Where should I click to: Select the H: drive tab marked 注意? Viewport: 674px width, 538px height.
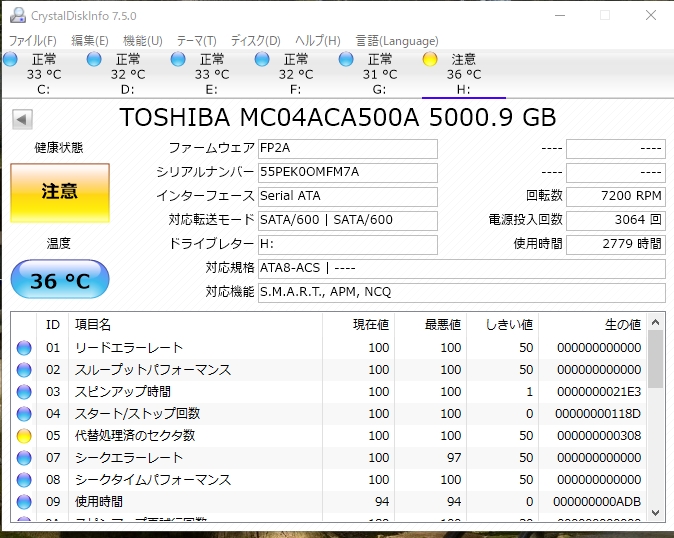[x=463, y=74]
